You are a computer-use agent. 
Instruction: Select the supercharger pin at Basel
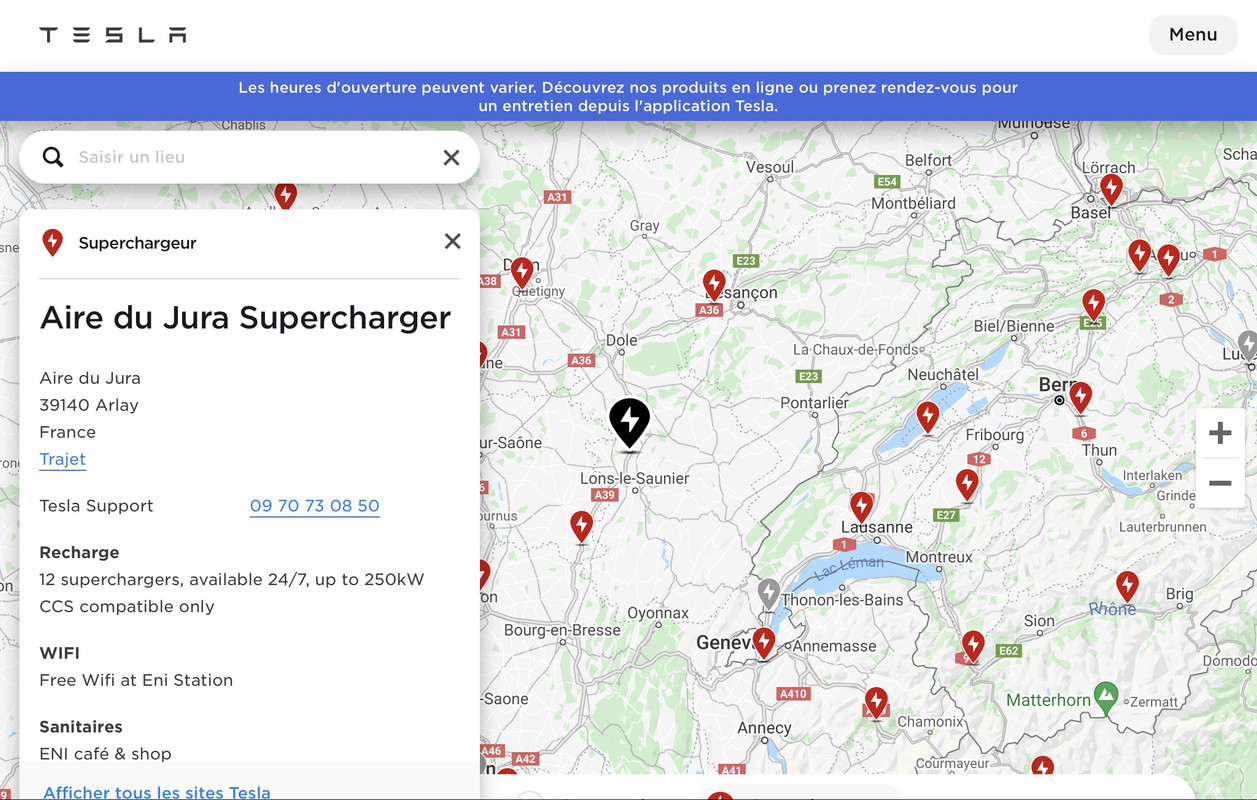[x=1111, y=189]
